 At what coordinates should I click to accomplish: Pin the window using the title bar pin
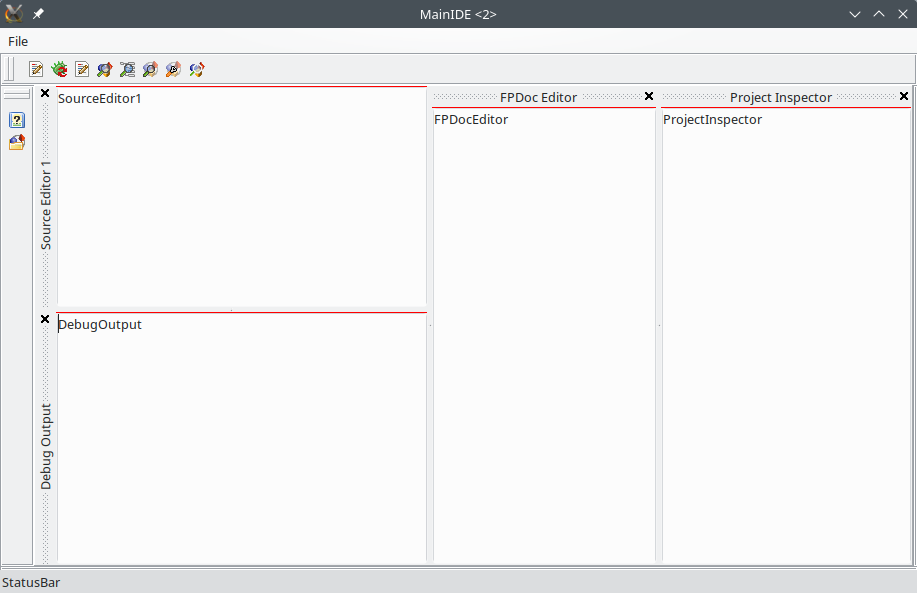[38, 14]
